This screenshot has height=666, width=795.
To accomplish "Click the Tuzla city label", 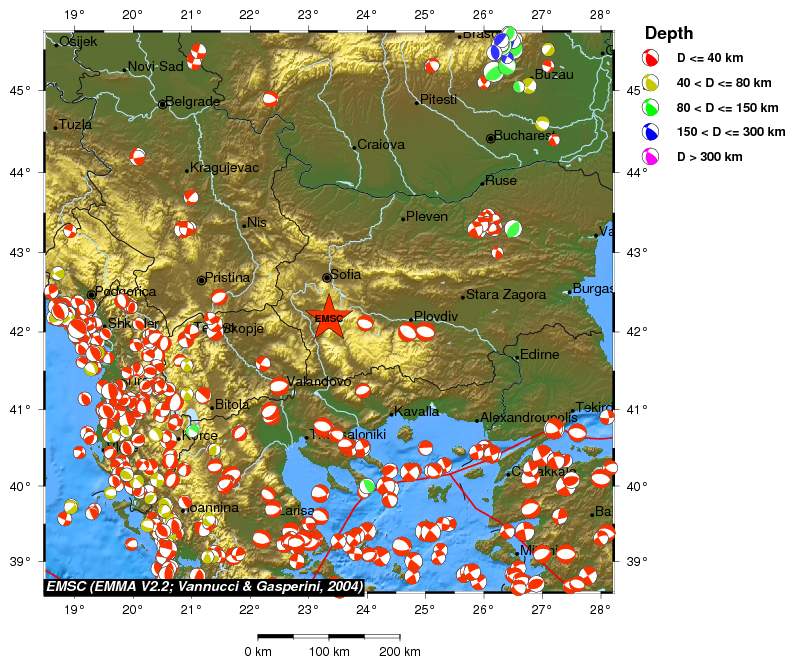I will click(x=75, y=124).
